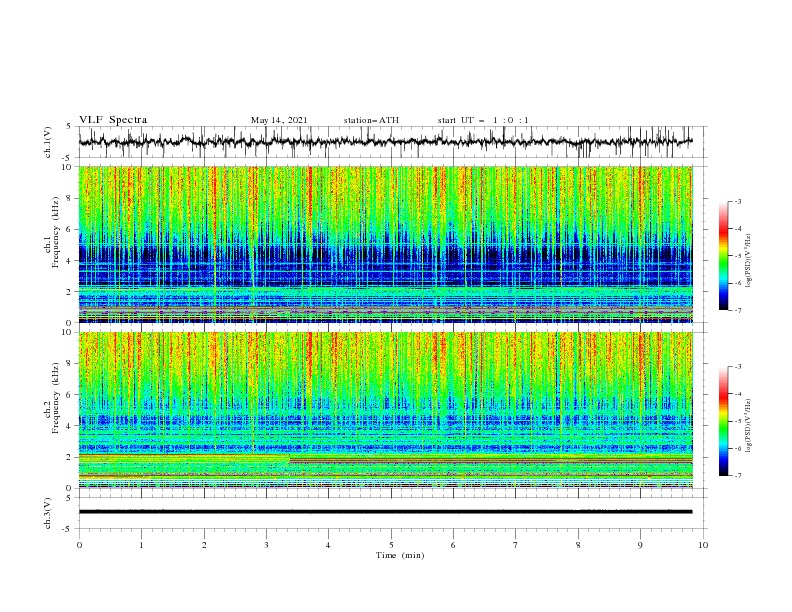Click the 'ch.1(V)' waveform axis label
The image size is (792, 612).
point(48,142)
